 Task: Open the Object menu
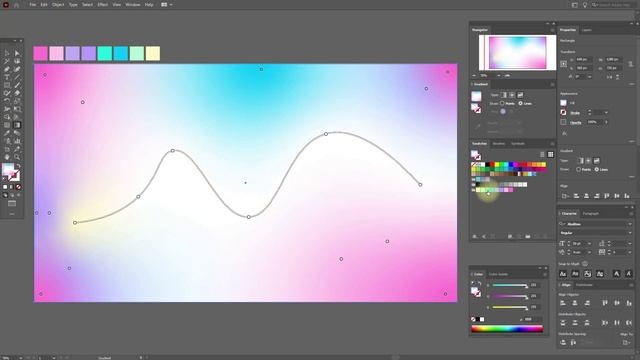[58, 5]
